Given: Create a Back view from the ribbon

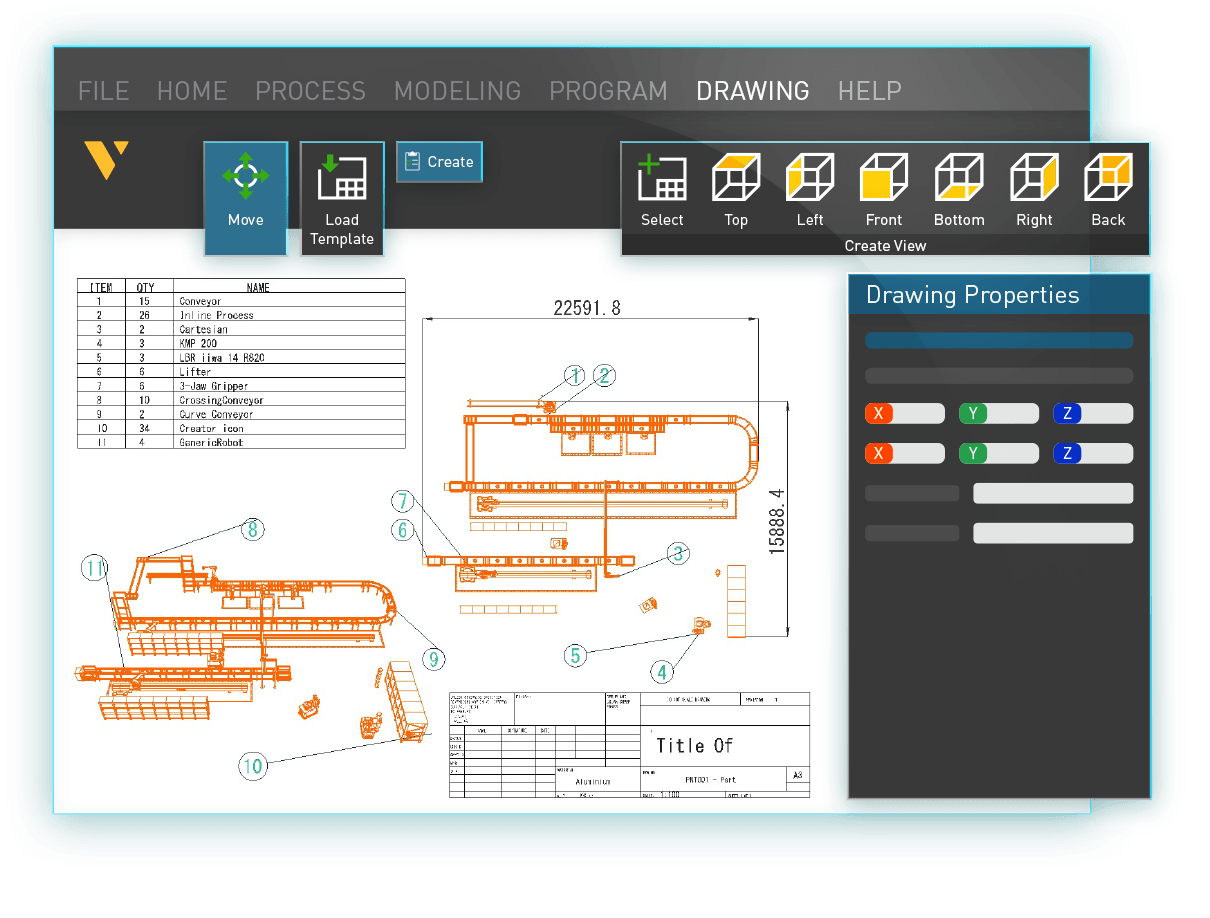Looking at the screenshot, I should tap(1107, 185).
